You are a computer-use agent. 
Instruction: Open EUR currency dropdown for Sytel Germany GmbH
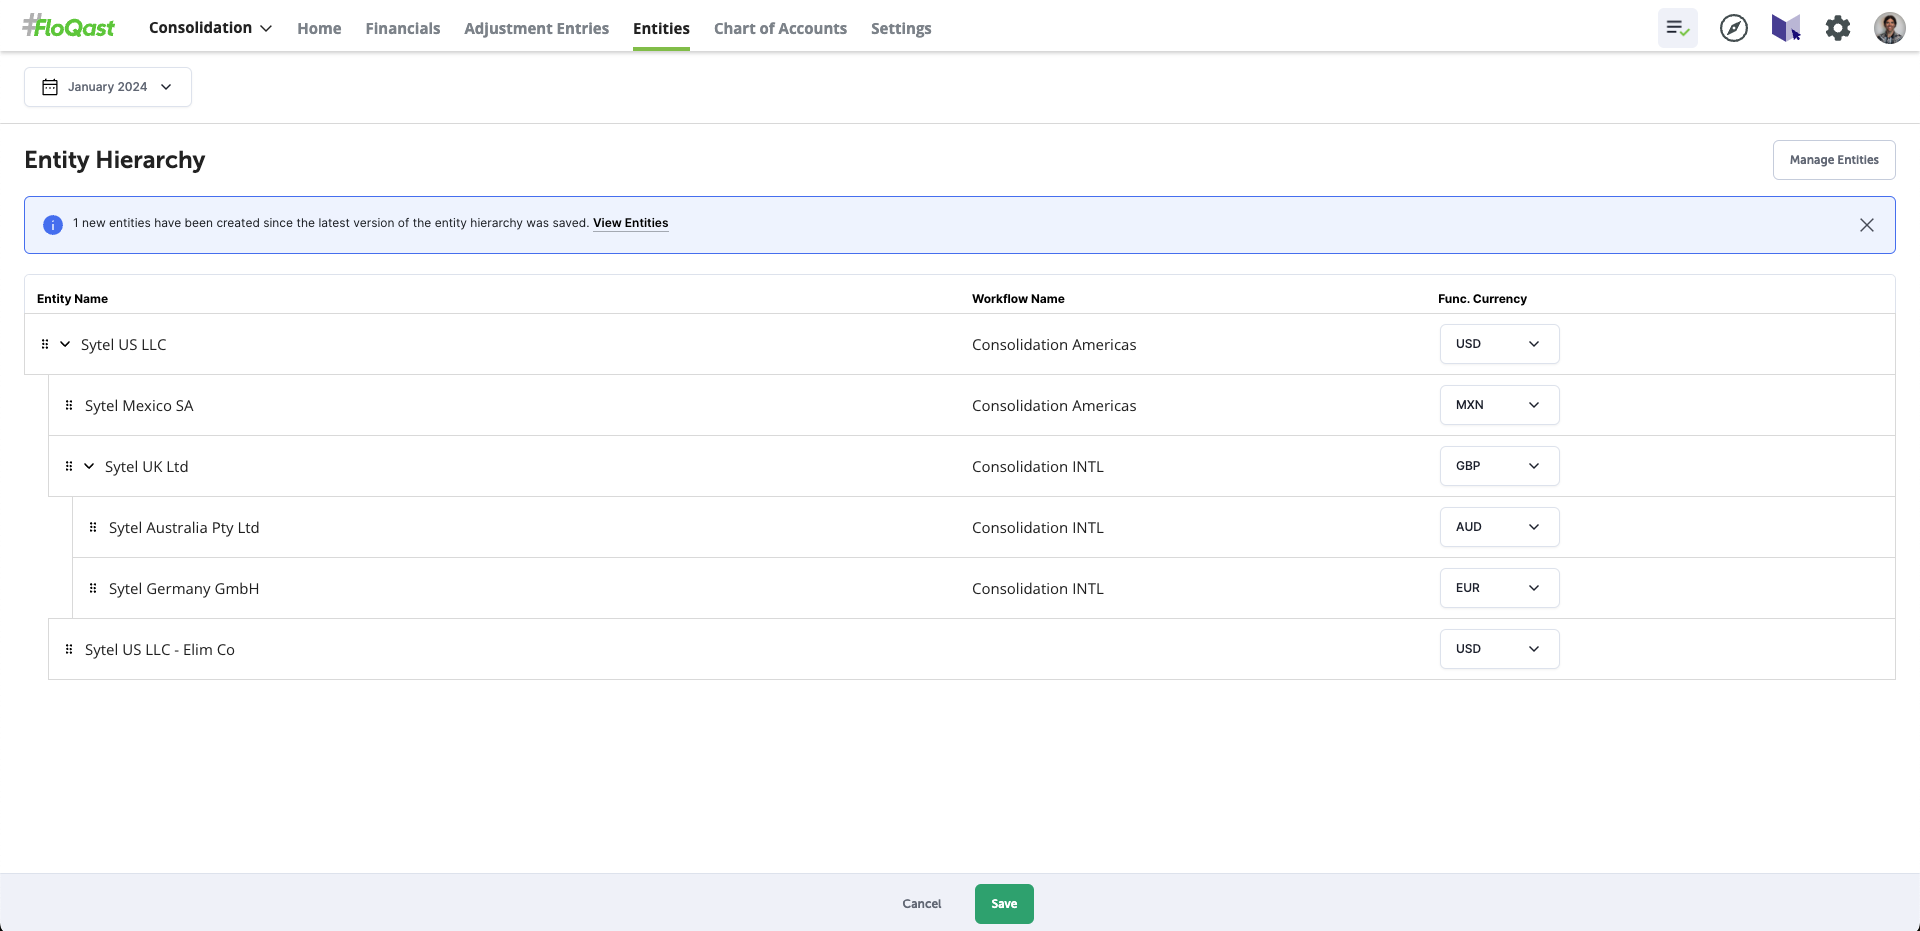[x=1499, y=588]
